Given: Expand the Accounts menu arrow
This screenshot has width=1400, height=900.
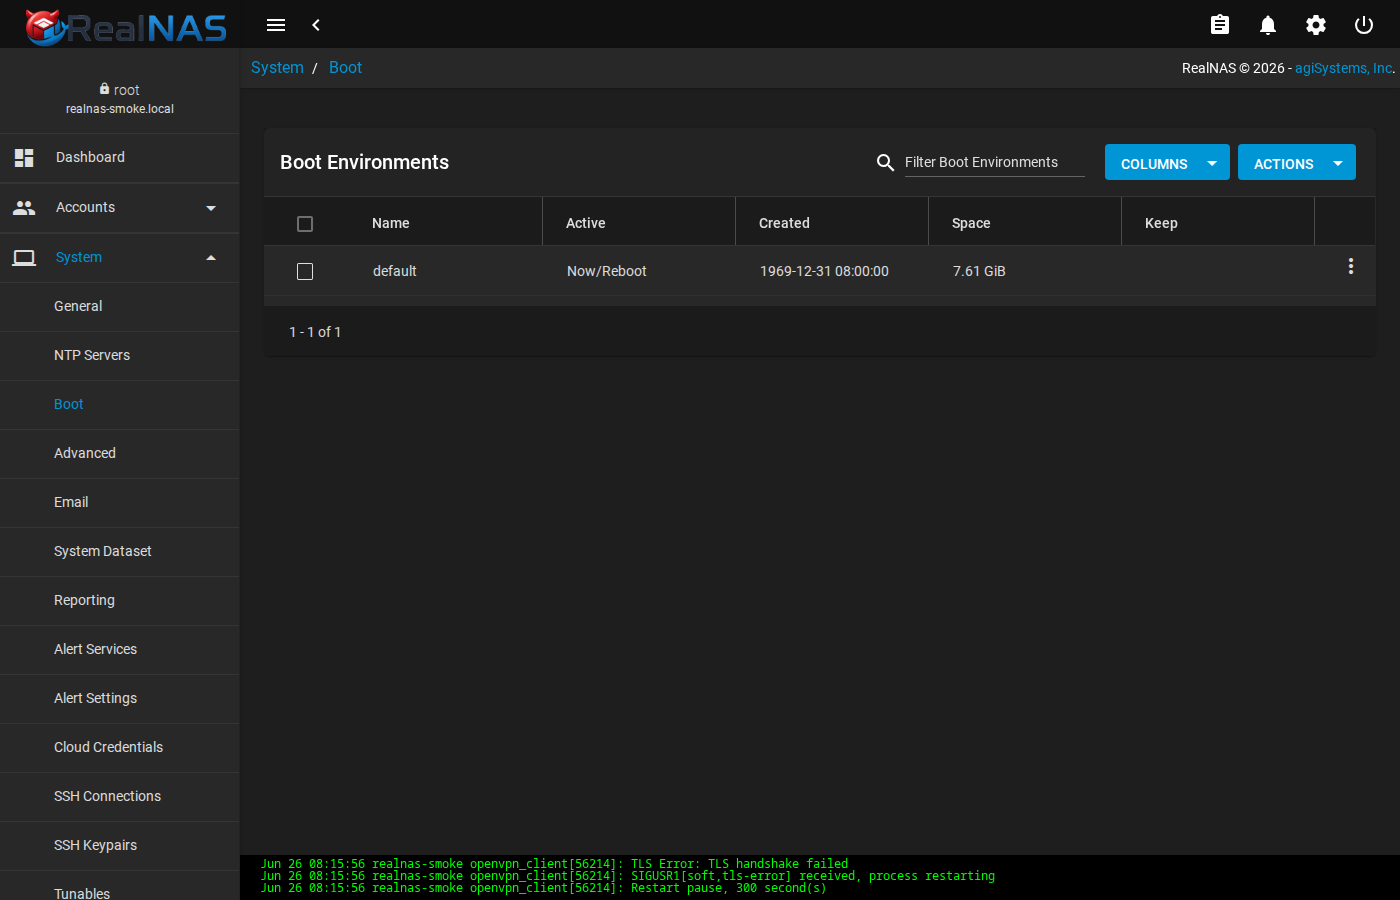Looking at the screenshot, I should click(x=211, y=208).
